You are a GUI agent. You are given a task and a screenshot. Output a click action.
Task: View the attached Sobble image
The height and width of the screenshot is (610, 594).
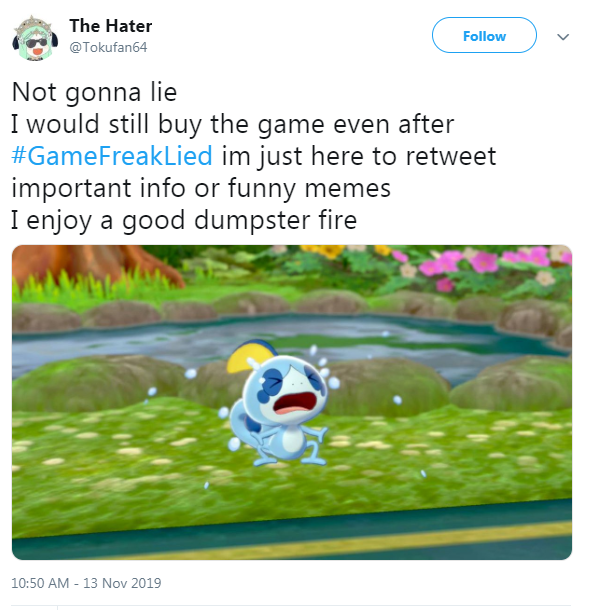pos(292,402)
